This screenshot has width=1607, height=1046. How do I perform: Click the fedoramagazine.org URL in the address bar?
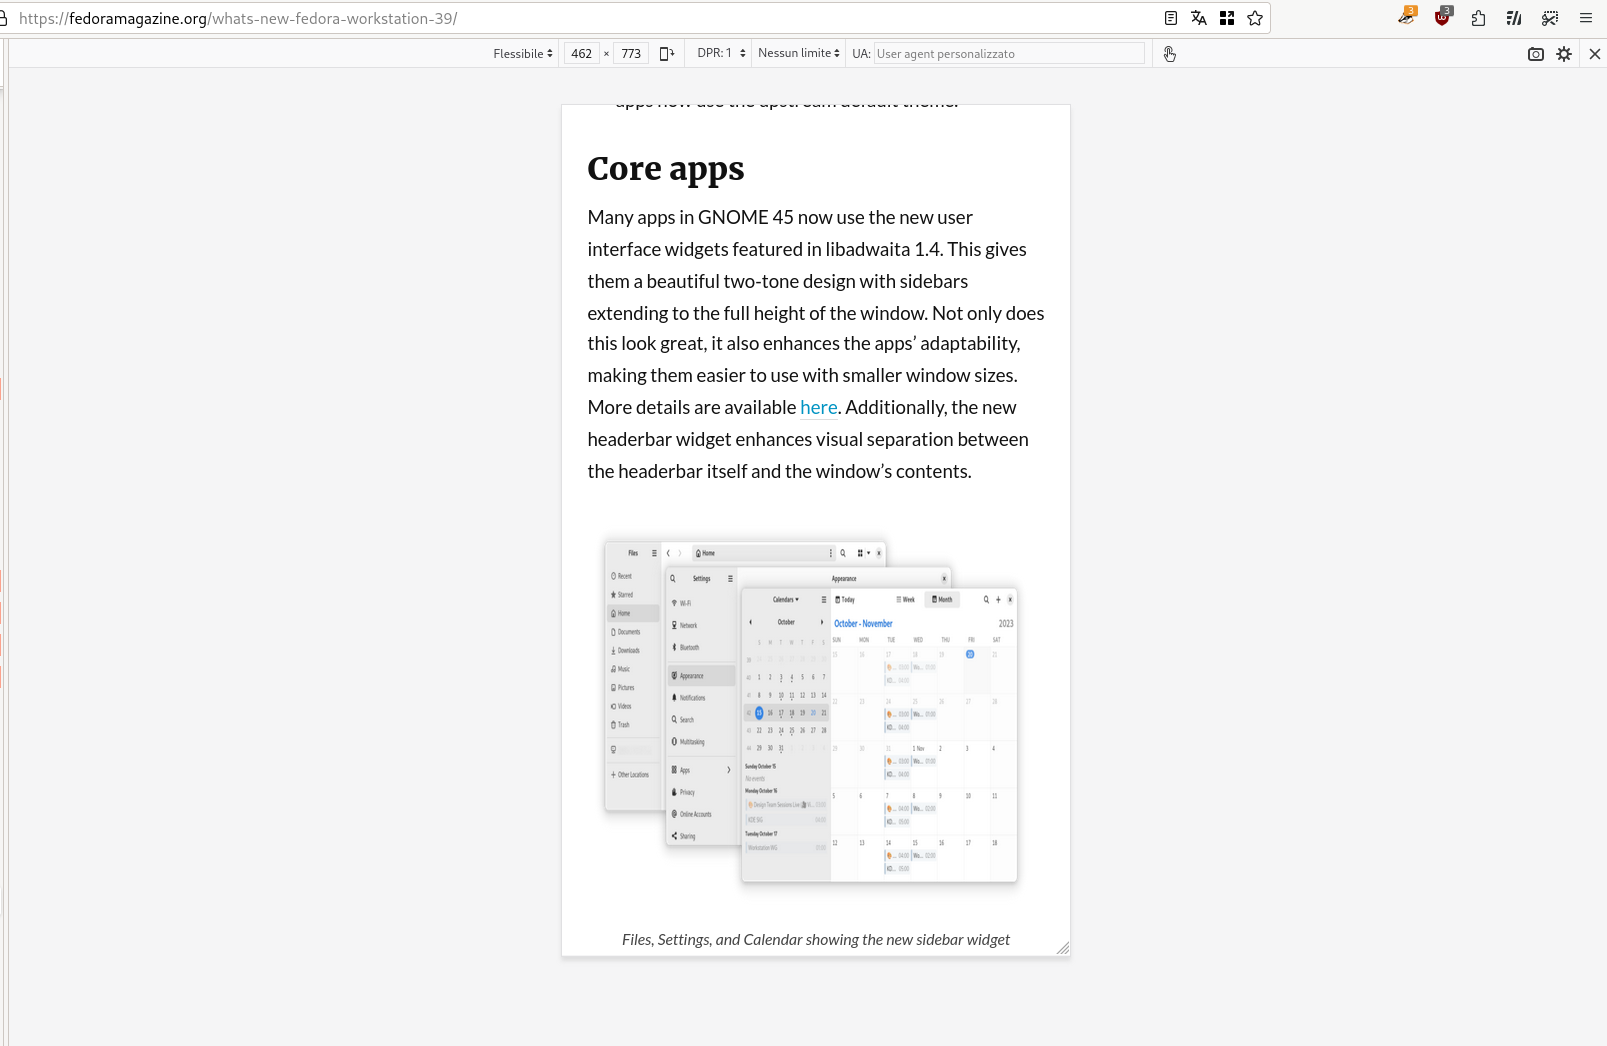point(238,18)
